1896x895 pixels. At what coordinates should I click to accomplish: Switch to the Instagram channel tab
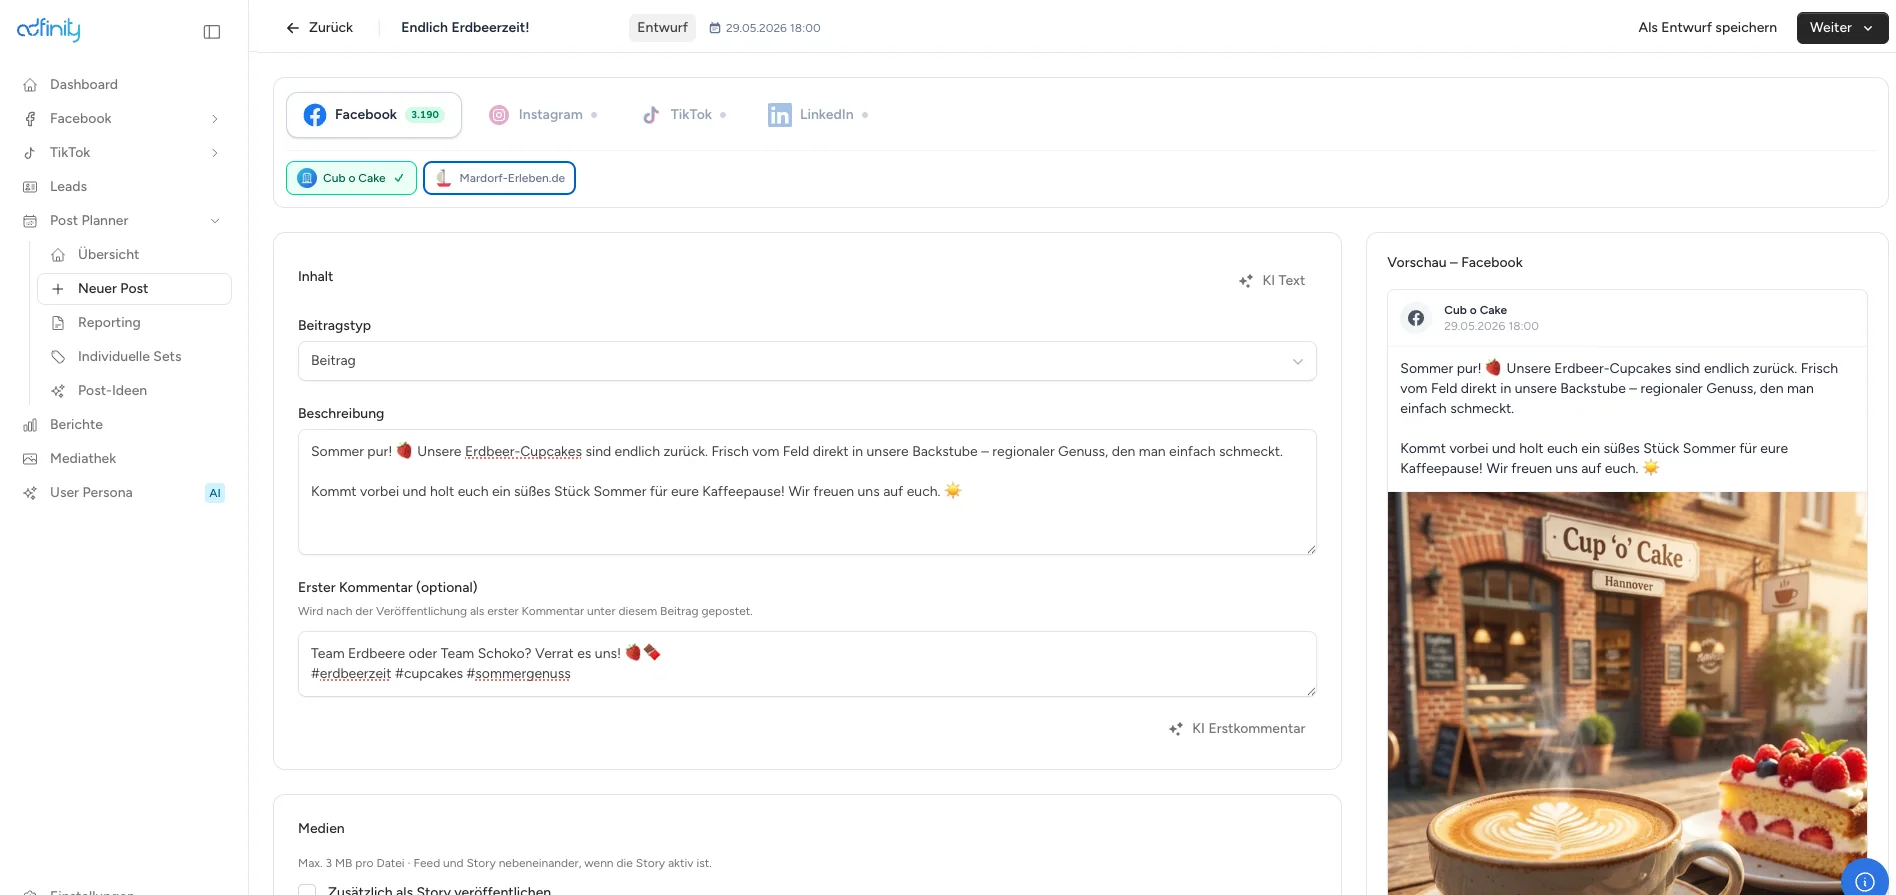click(543, 115)
